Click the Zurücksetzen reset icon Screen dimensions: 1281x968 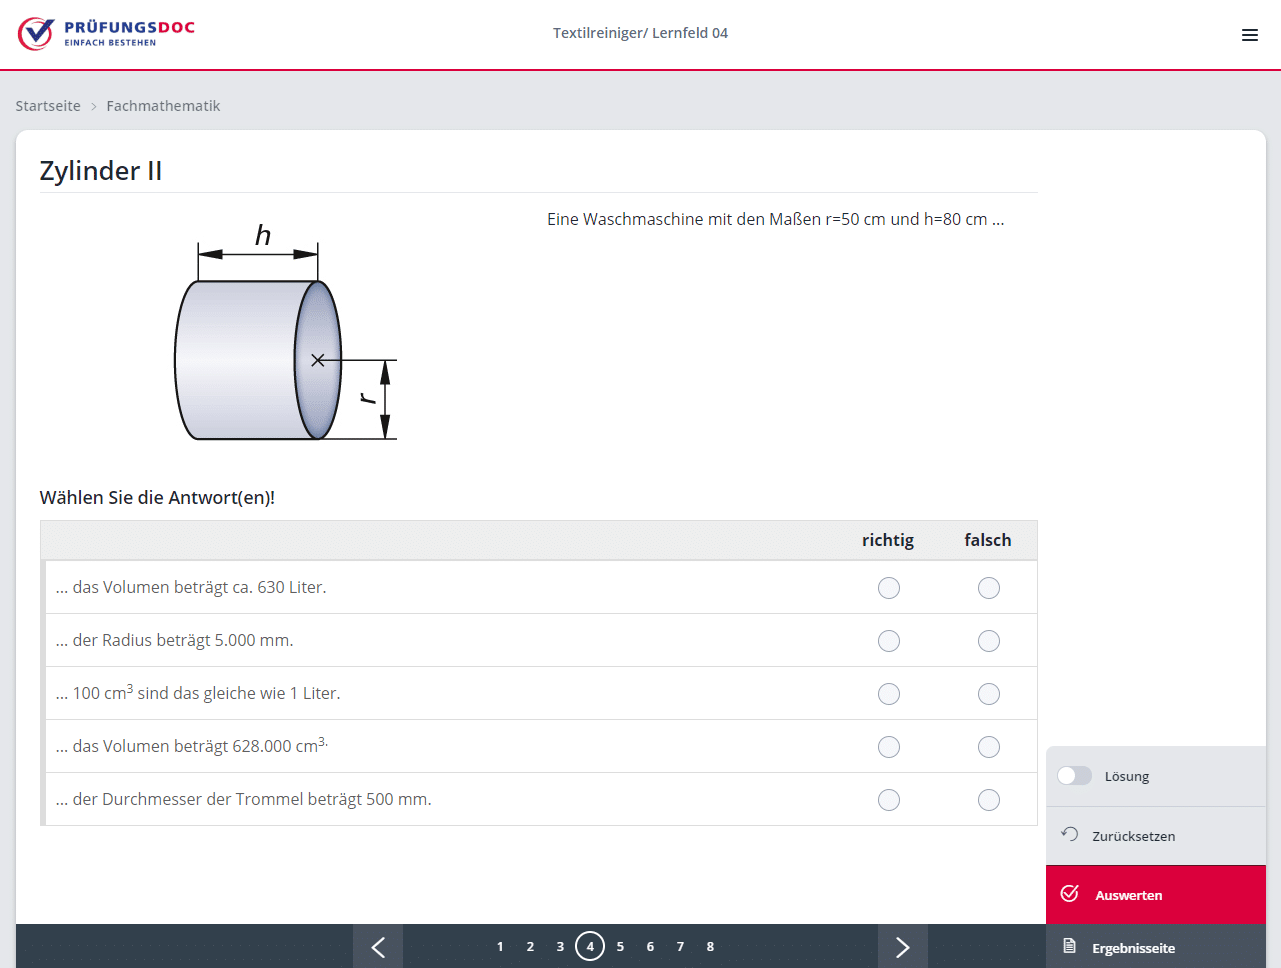[x=1069, y=835]
